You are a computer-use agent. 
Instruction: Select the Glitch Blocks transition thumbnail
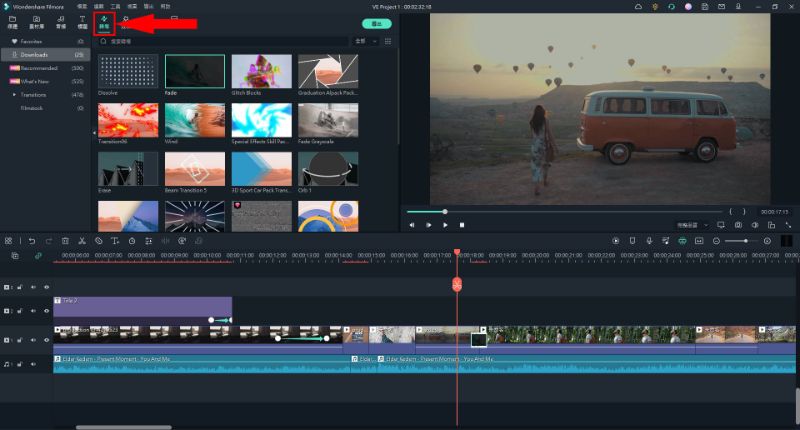262,71
